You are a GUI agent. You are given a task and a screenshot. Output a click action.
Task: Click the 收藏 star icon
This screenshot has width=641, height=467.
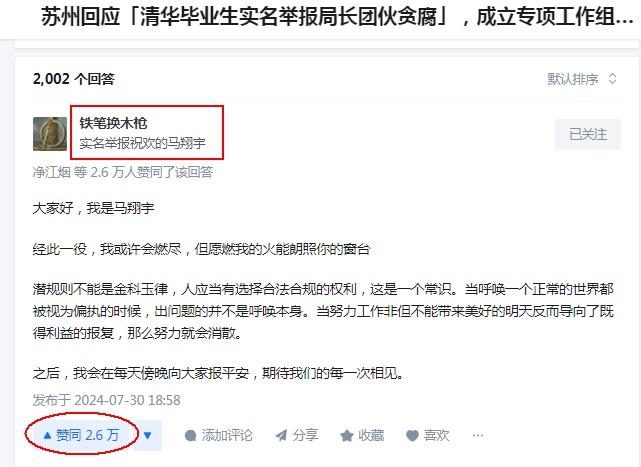(347, 436)
